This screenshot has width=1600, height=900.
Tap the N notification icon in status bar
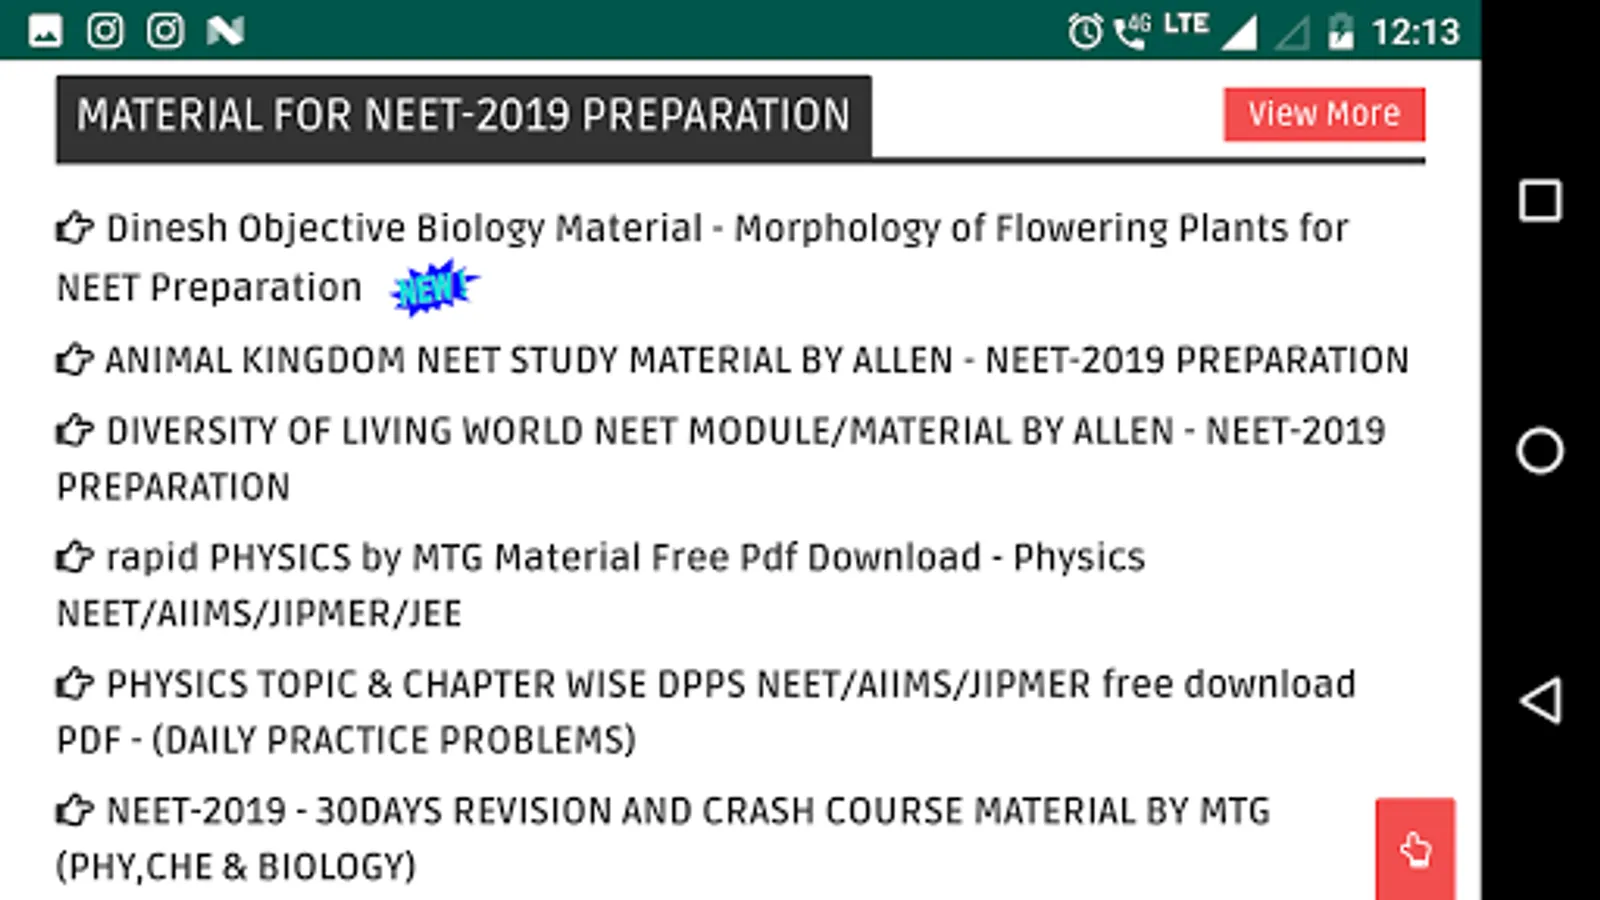tap(225, 31)
